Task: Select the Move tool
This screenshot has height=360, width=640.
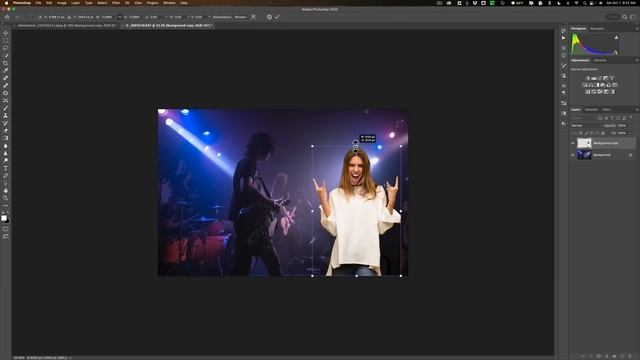Action: coord(5,33)
